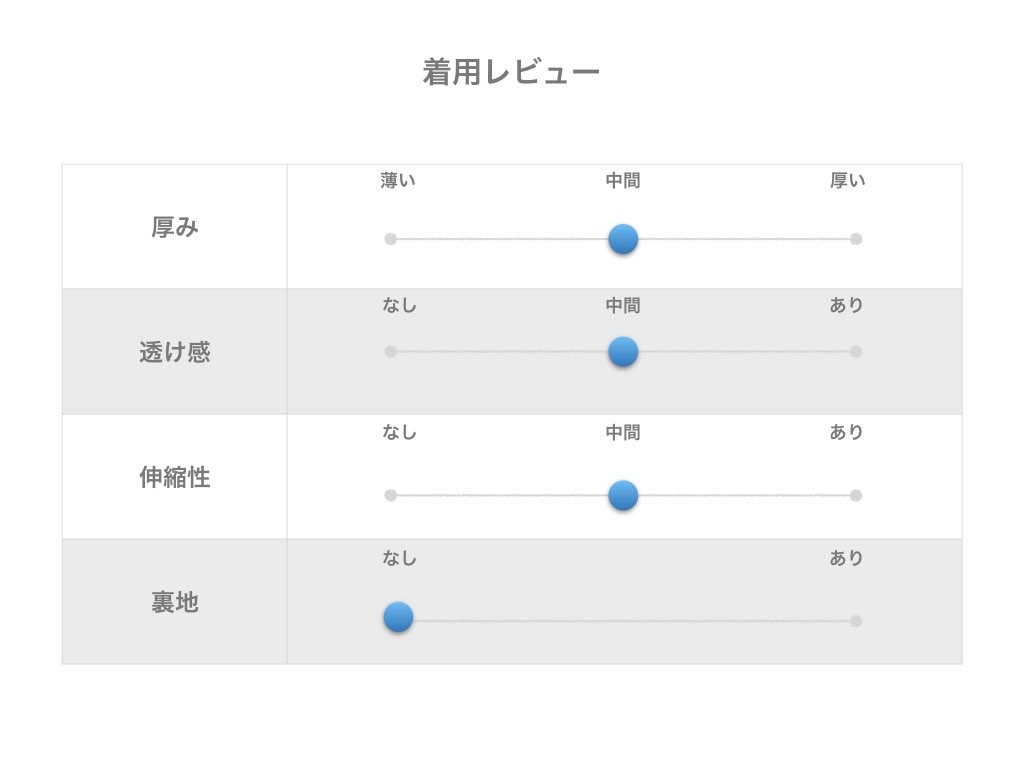The width and height of the screenshot is (1024, 768).
Task: Set 透け感 slider to なし endpoint
Action: (x=391, y=352)
